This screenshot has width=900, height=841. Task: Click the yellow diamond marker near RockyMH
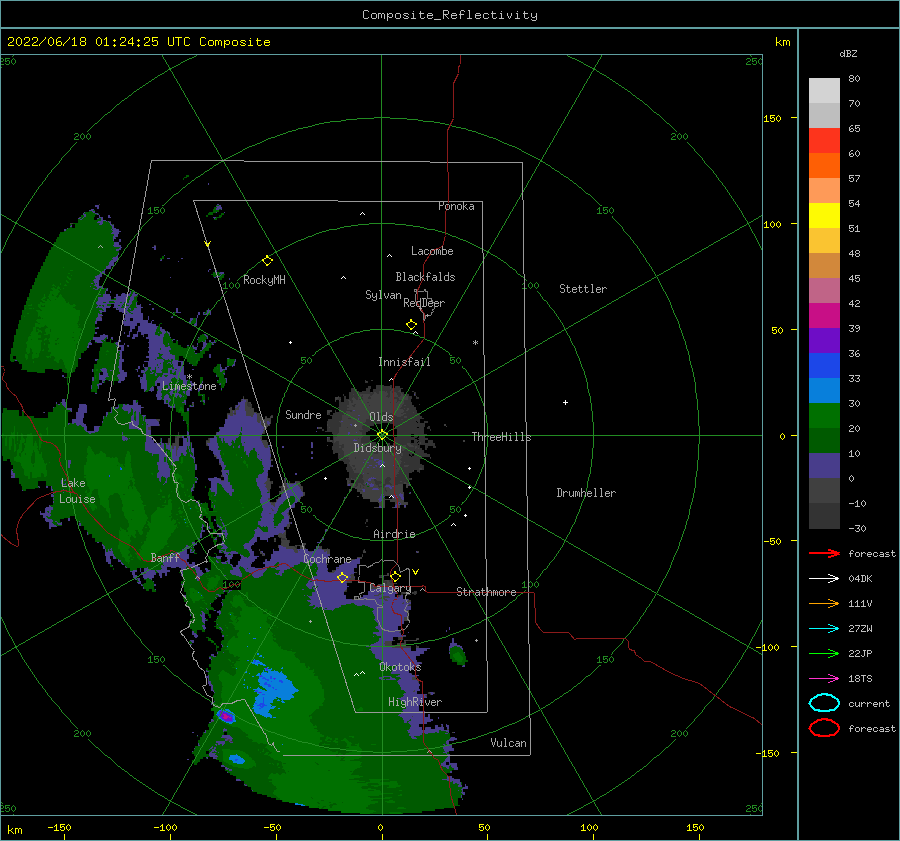tap(267, 261)
